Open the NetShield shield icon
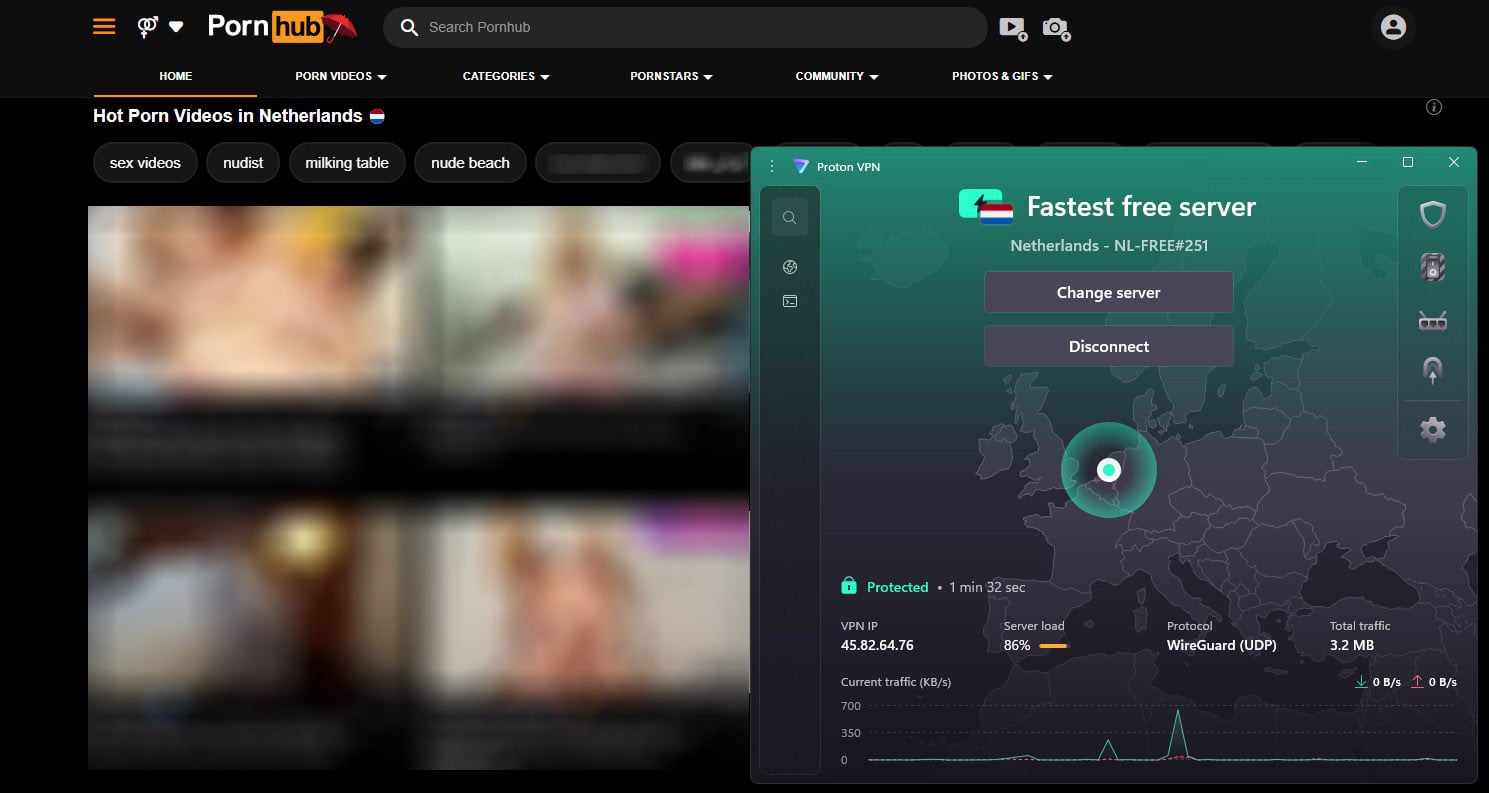Screen dimensions: 1489x793 pyautogui.click(x=1433, y=214)
